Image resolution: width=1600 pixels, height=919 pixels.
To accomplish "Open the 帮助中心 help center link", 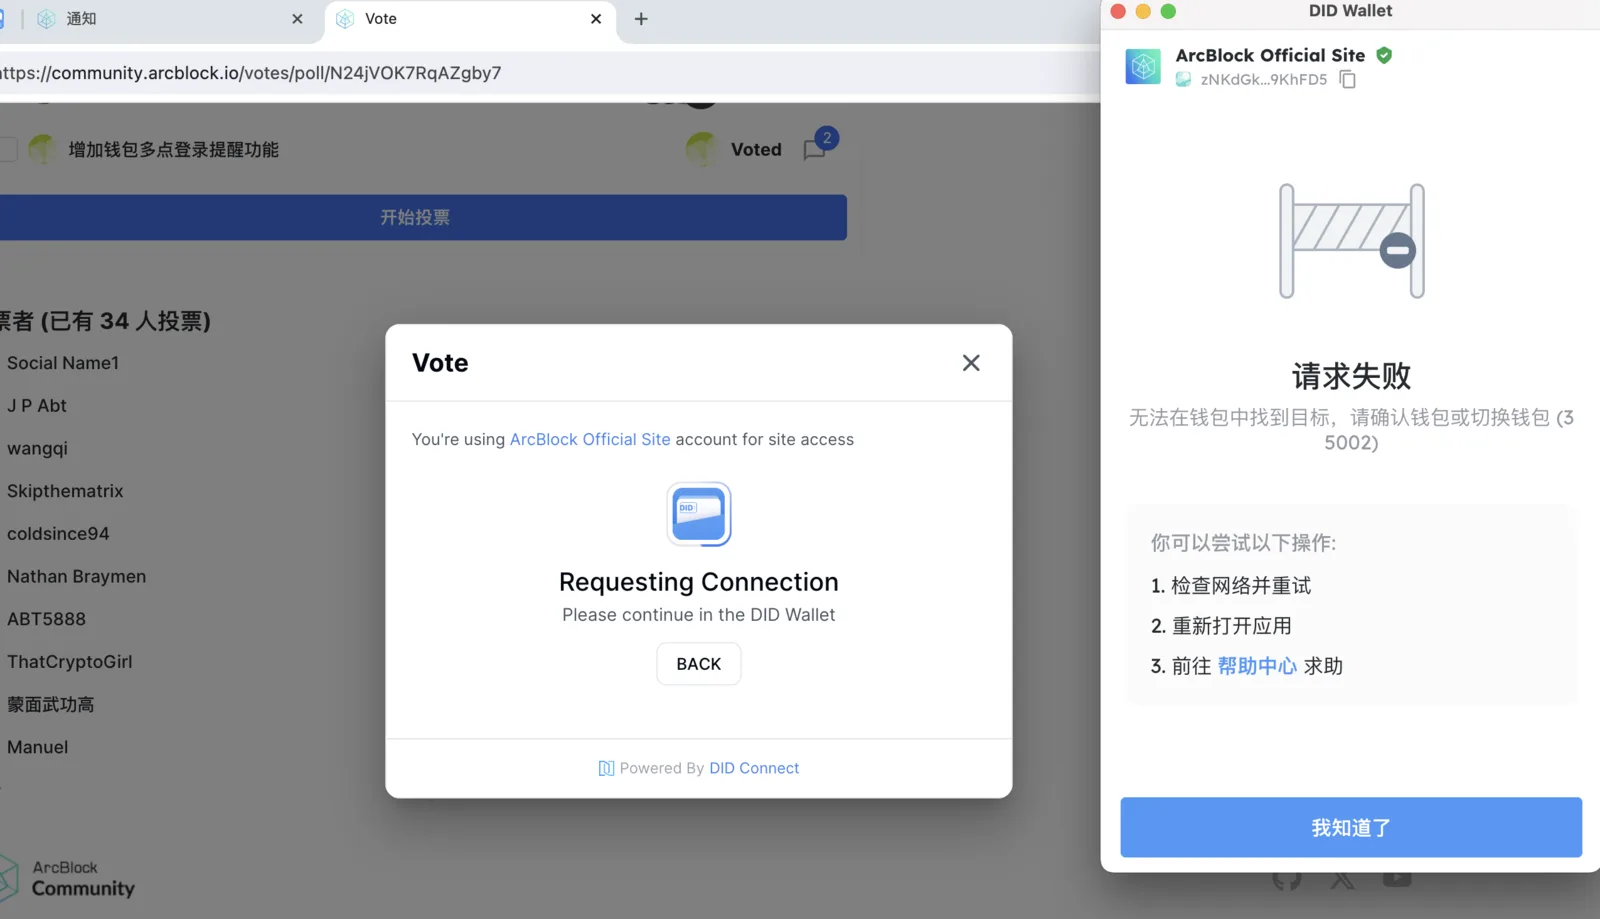I will click(x=1257, y=666).
